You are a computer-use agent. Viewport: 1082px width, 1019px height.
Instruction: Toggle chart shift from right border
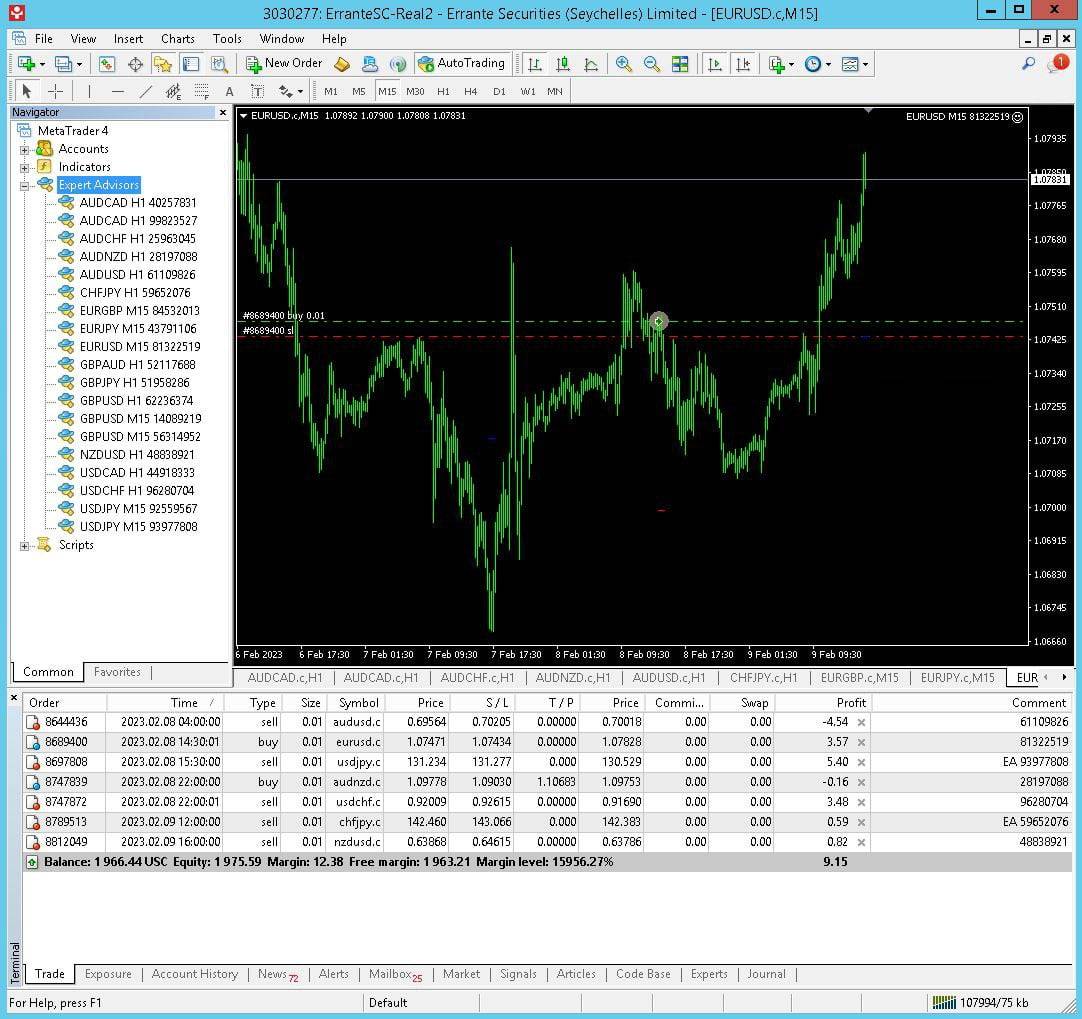click(743, 64)
